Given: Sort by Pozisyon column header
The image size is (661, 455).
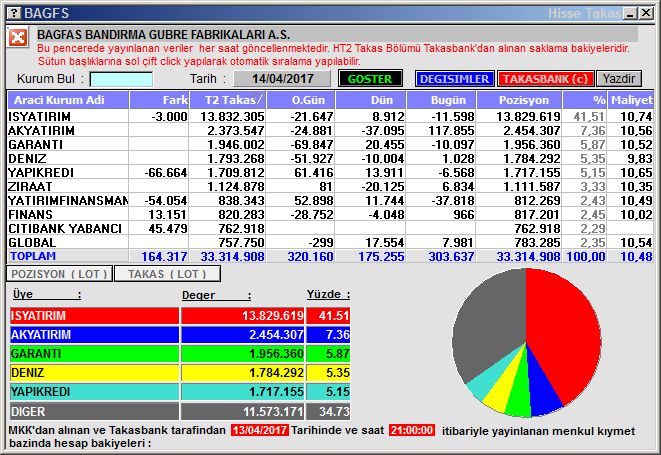Looking at the screenshot, I should [519, 100].
